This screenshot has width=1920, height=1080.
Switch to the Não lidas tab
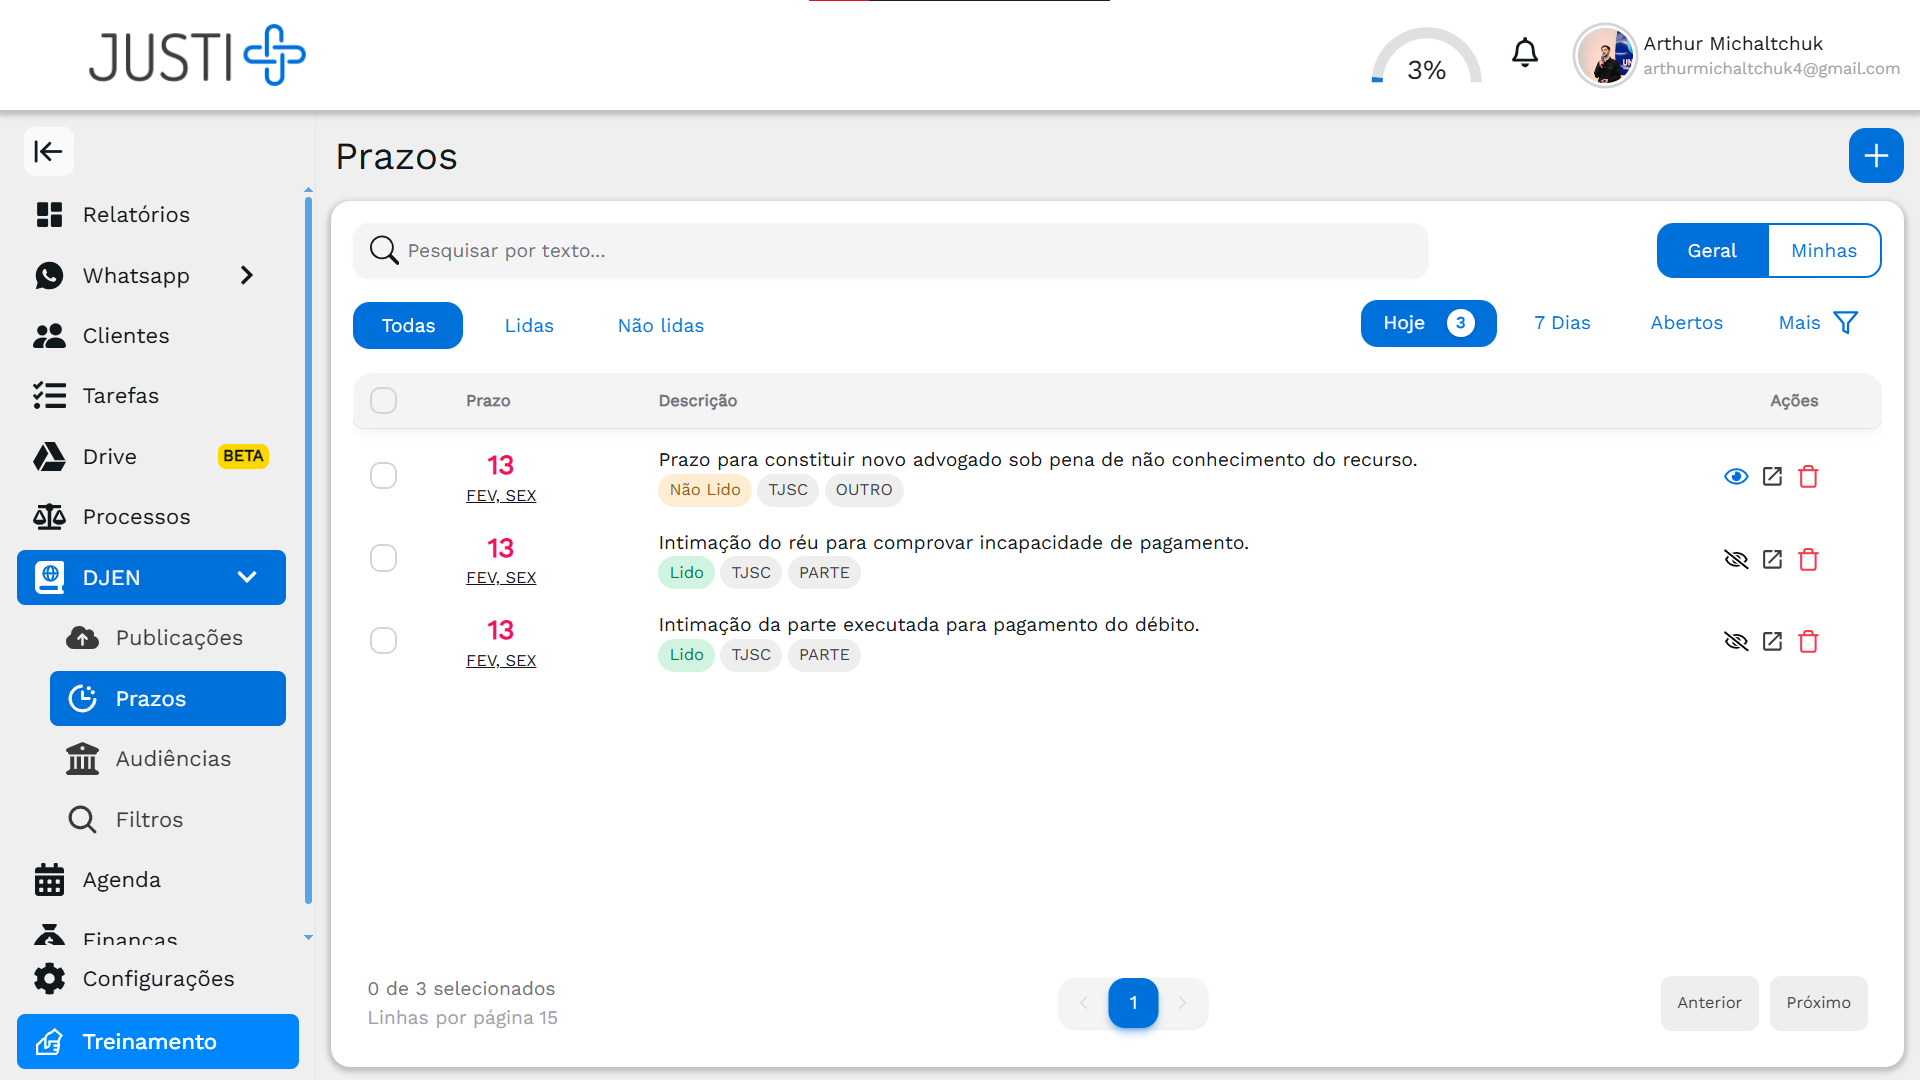[x=660, y=326]
